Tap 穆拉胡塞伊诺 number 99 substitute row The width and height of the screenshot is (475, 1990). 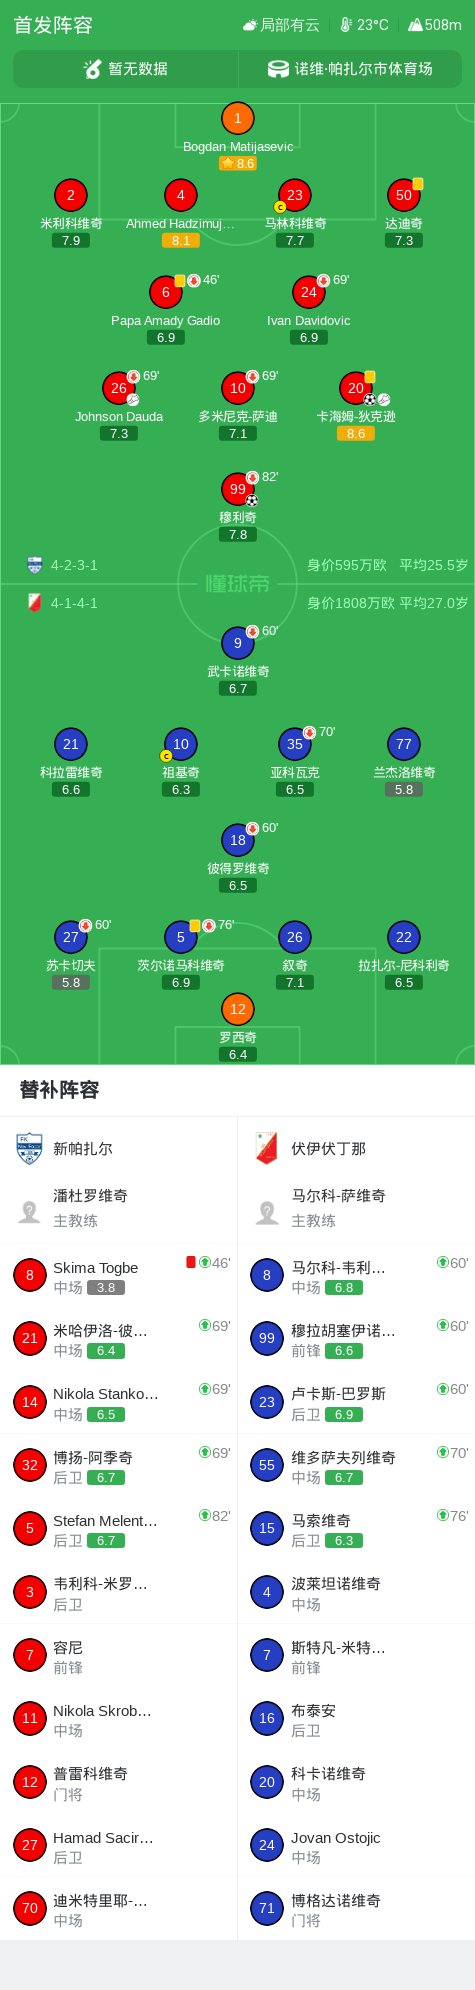click(x=356, y=1338)
